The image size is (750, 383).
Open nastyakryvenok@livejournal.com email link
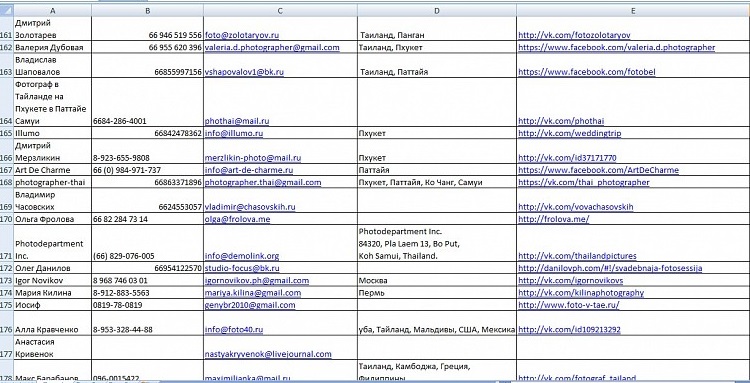click(268, 354)
